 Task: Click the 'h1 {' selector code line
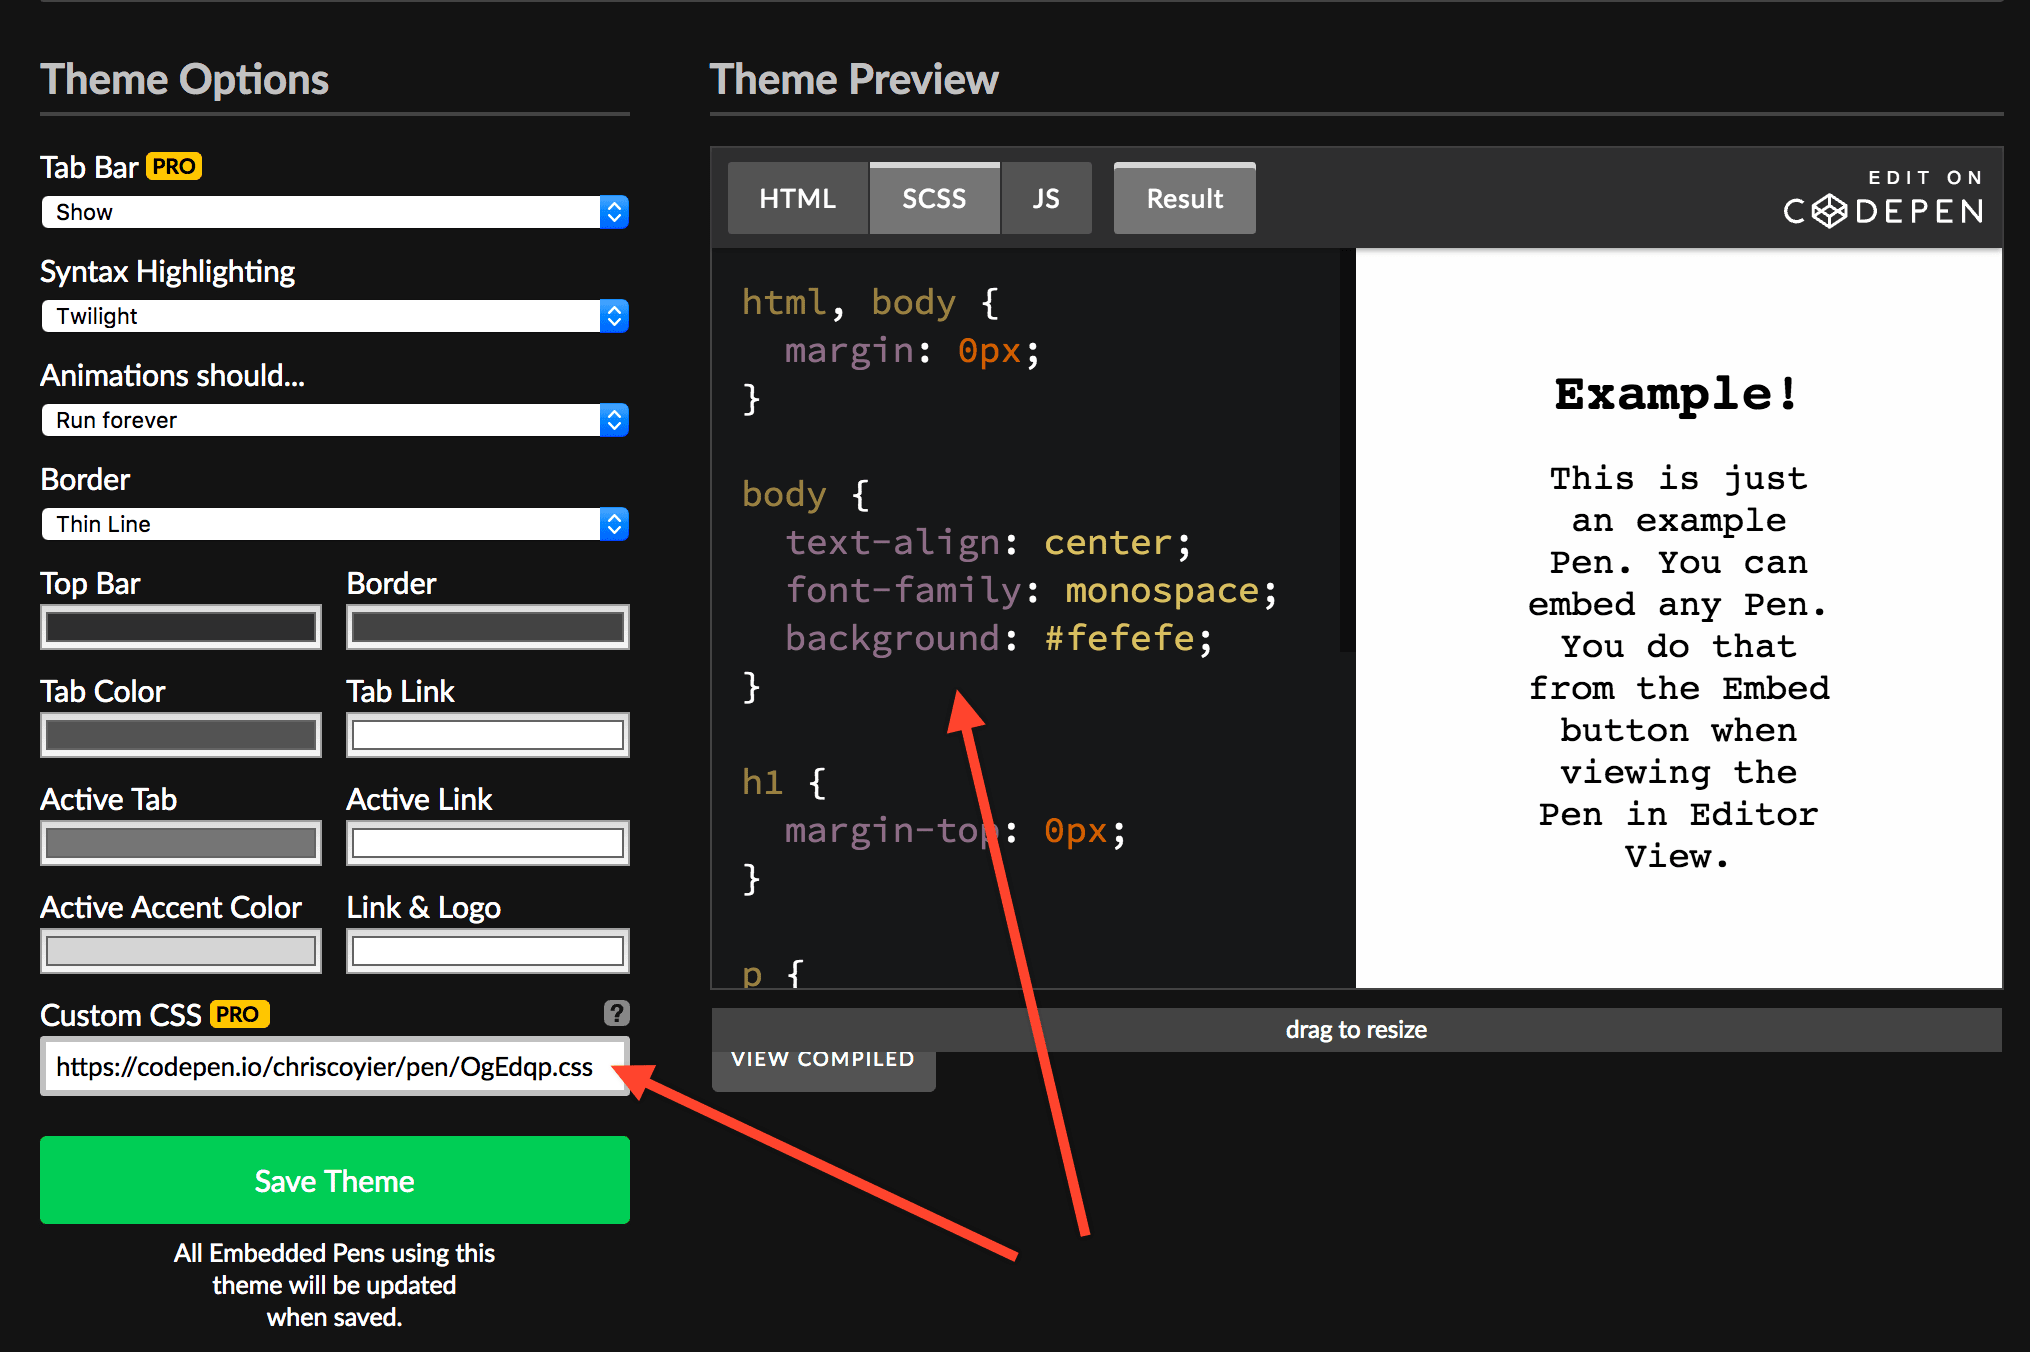784,782
